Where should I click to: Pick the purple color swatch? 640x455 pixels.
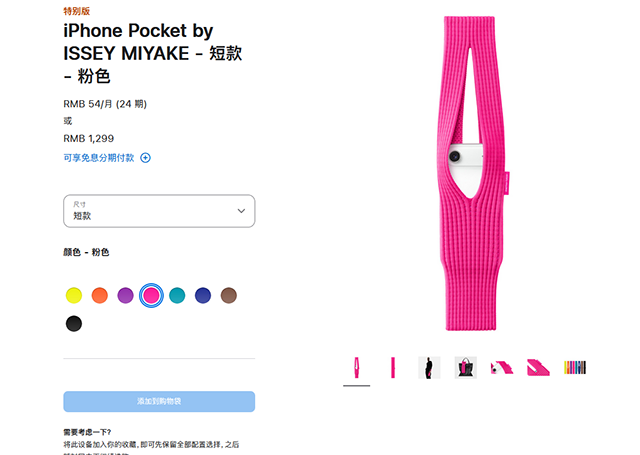point(125,295)
